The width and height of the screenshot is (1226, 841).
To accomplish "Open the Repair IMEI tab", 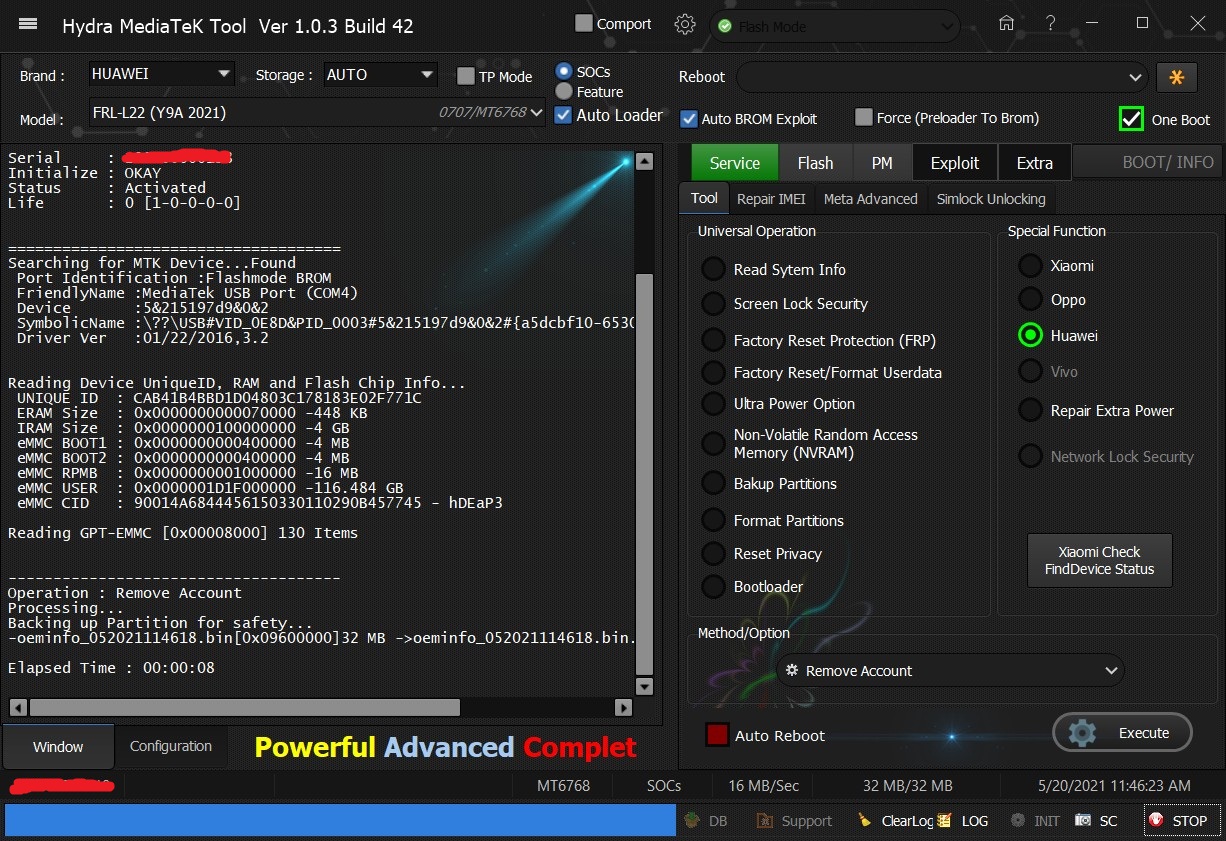I will tap(771, 199).
